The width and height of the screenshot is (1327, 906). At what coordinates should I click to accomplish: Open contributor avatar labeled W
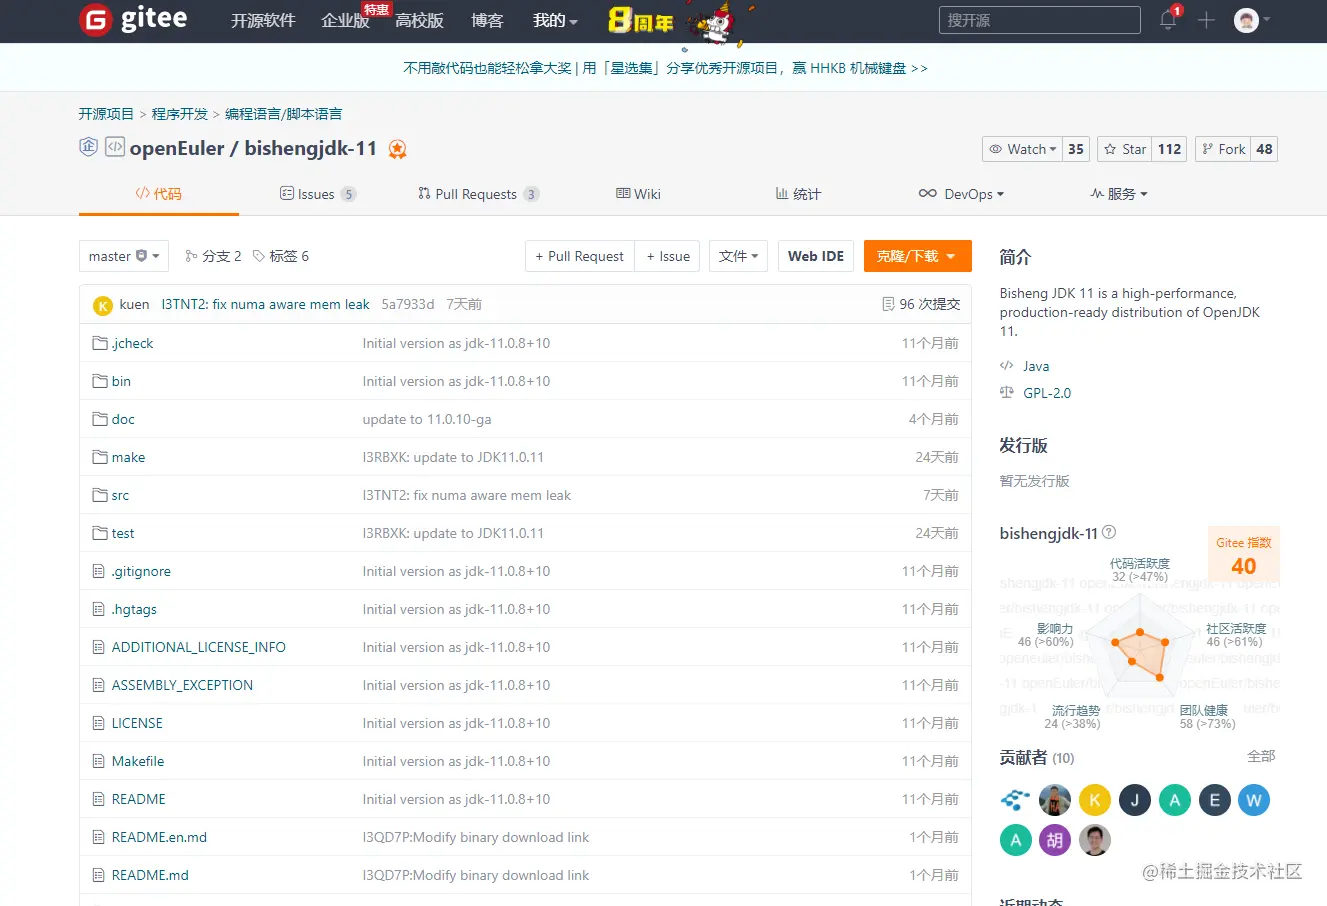(x=1254, y=800)
